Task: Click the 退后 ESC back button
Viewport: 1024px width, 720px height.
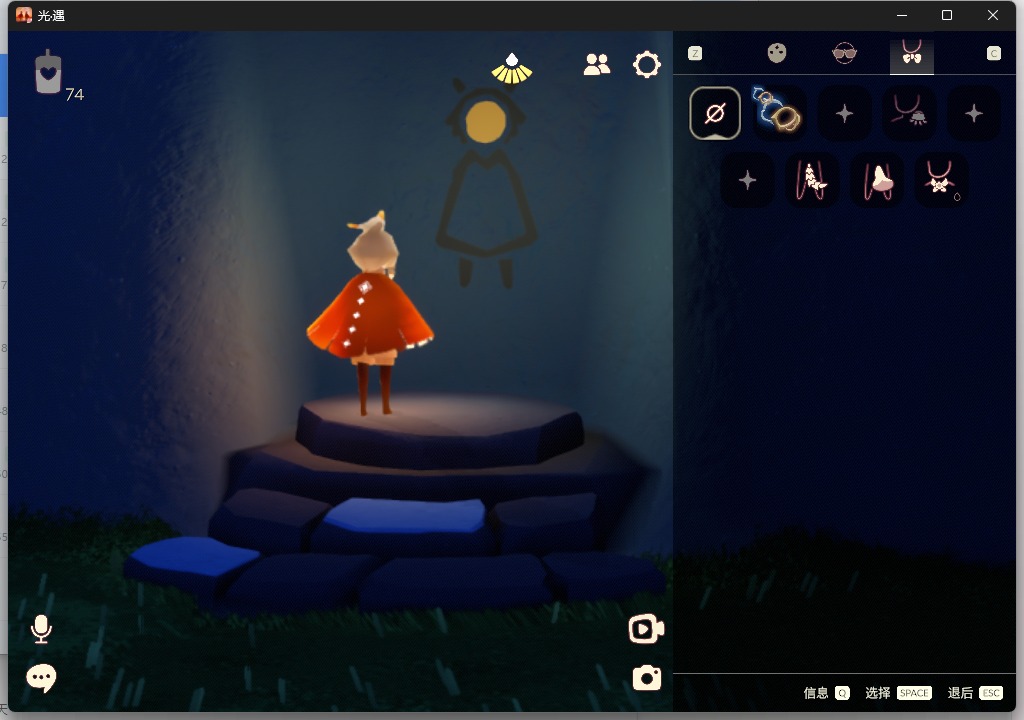Action: click(x=975, y=693)
